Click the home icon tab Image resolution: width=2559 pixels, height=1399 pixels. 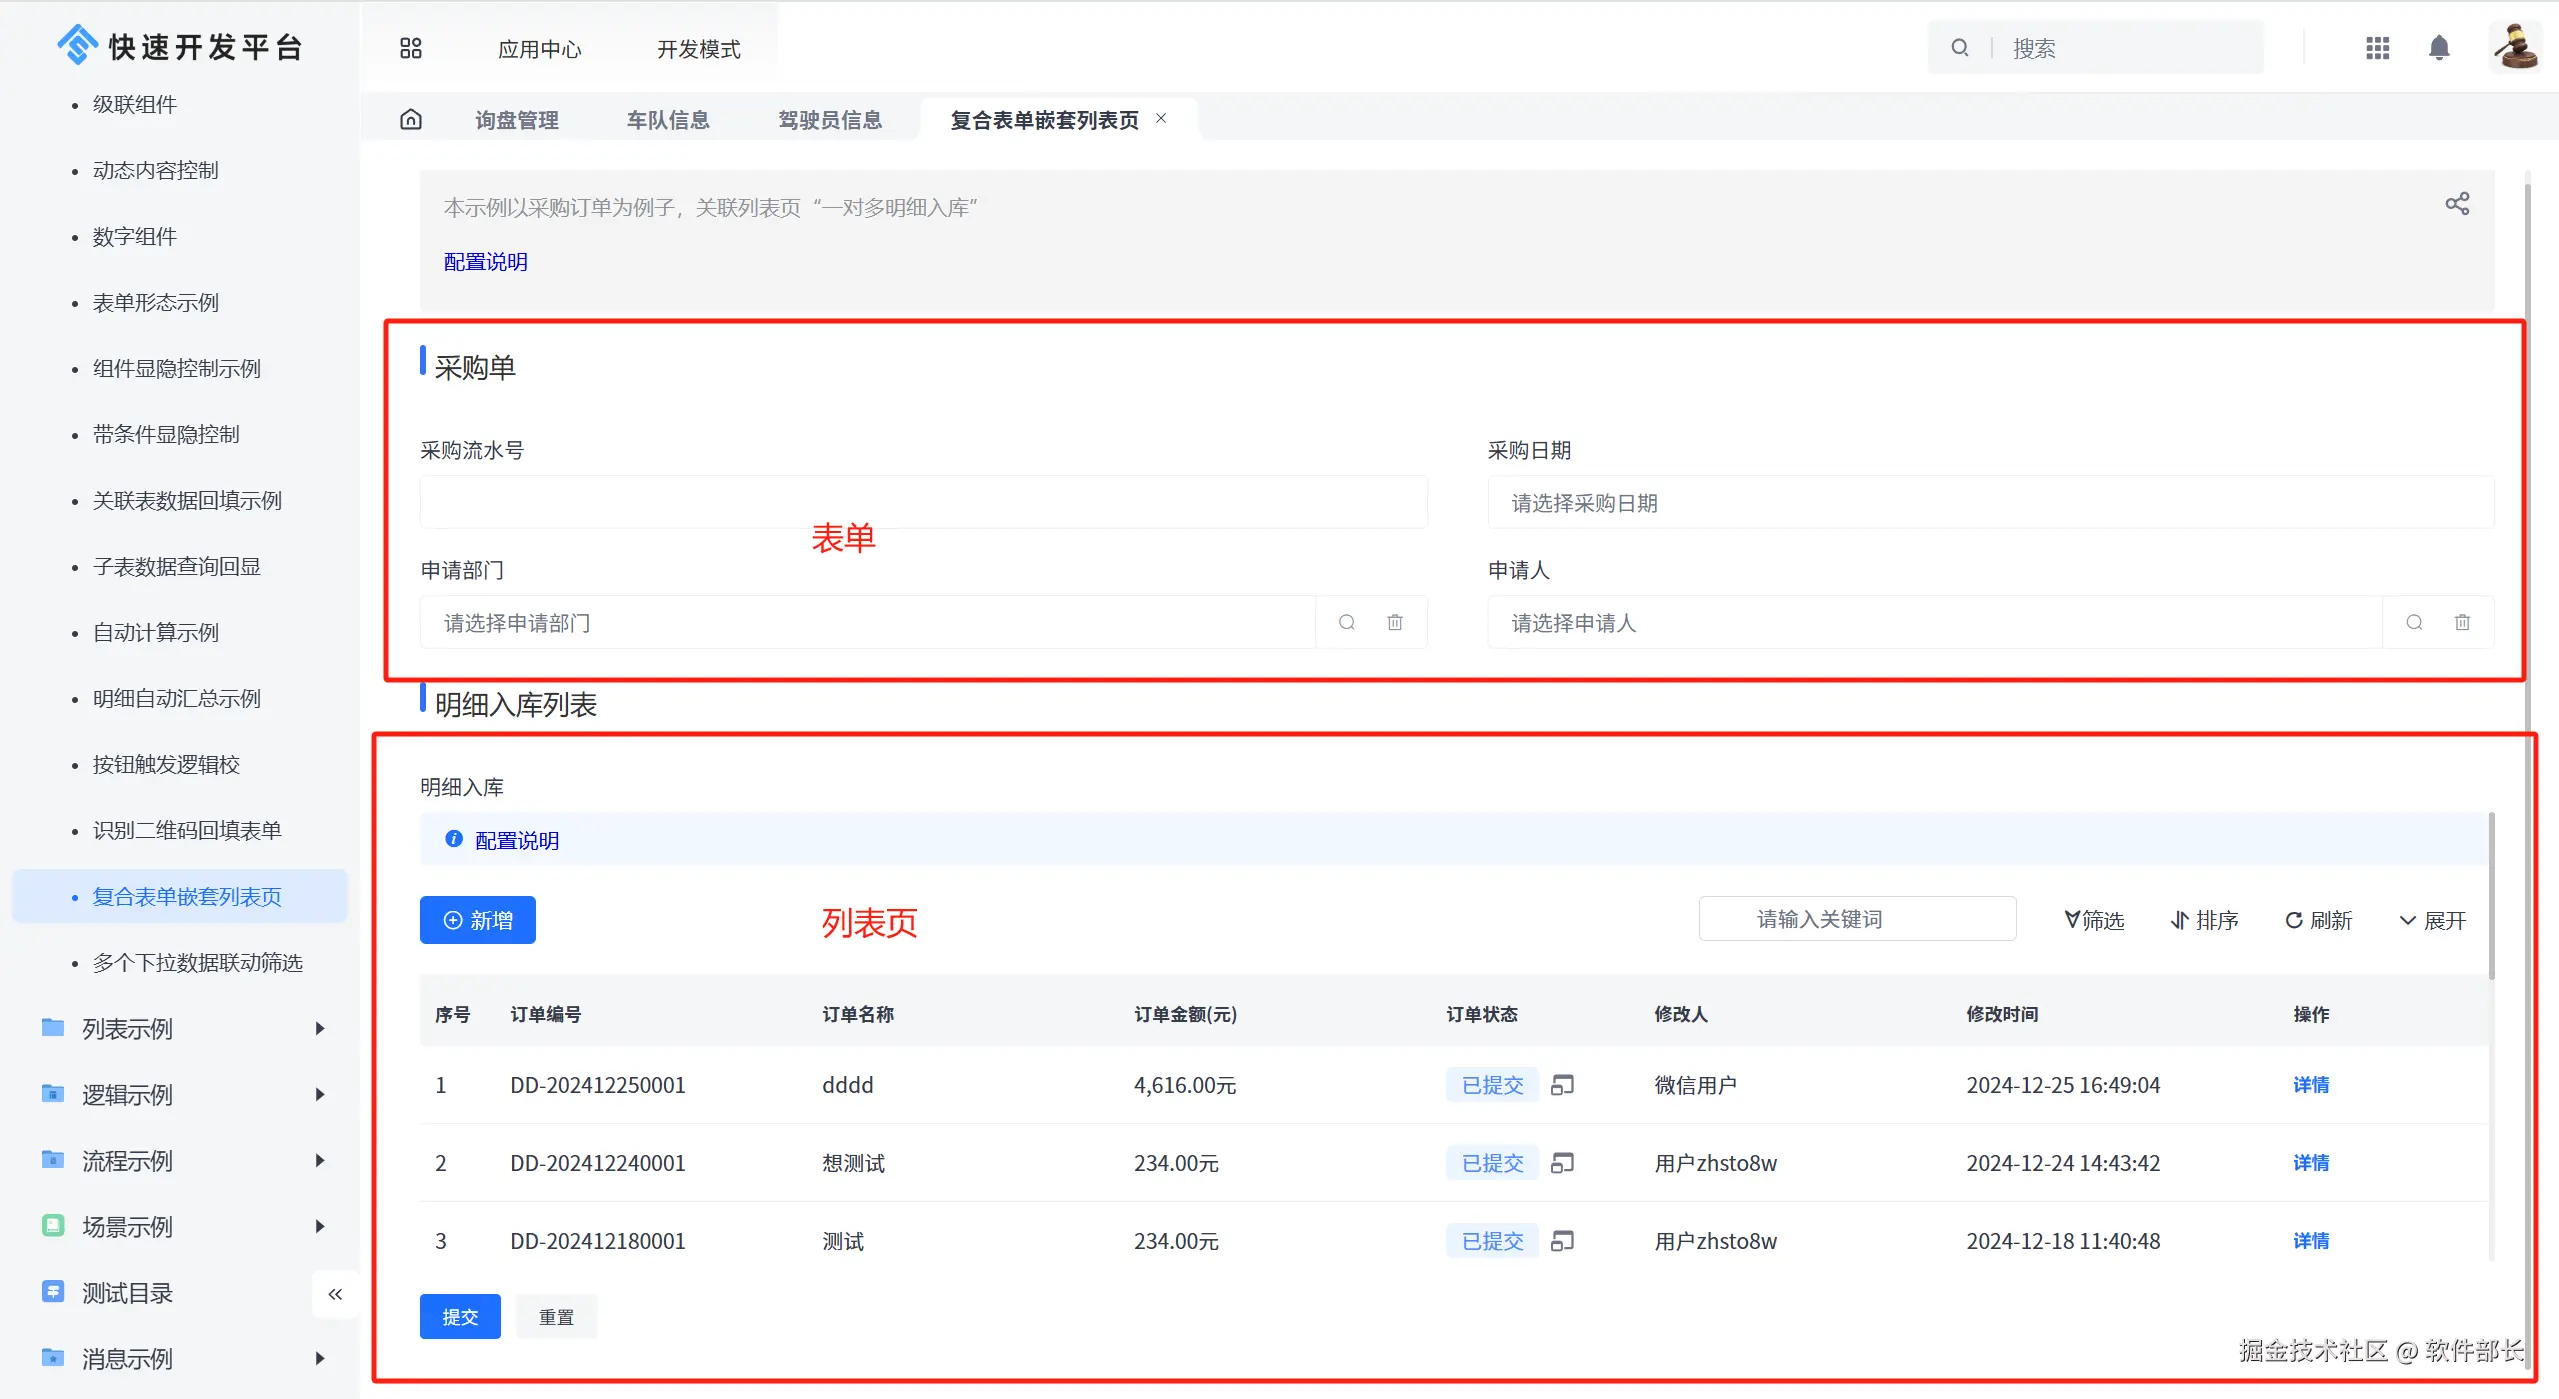point(411,120)
